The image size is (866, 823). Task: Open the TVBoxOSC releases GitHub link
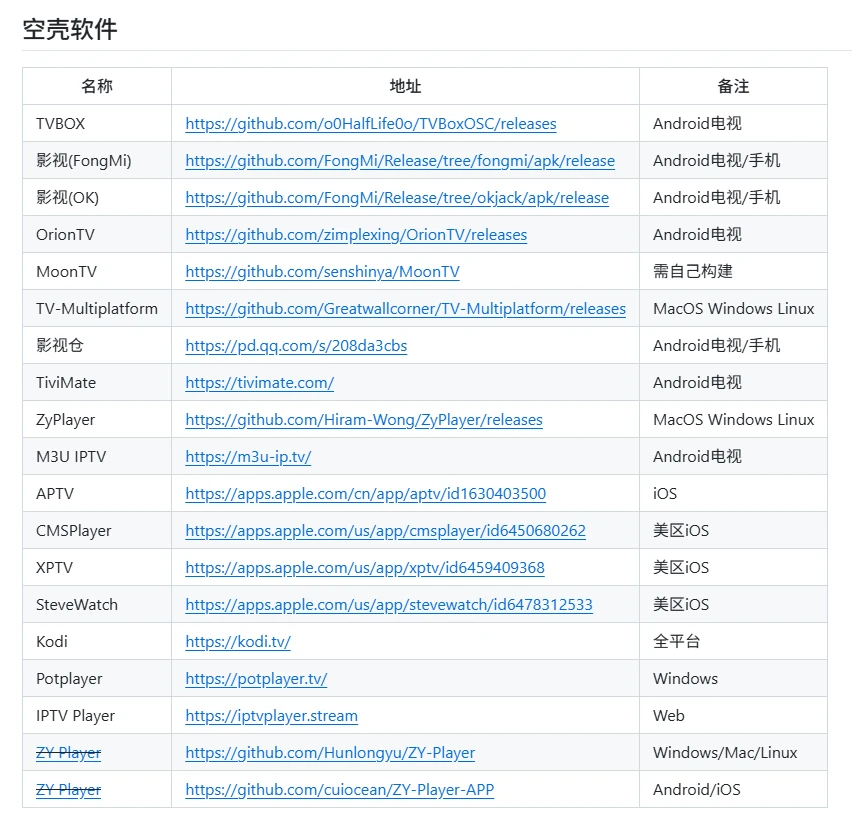pos(370,124)
